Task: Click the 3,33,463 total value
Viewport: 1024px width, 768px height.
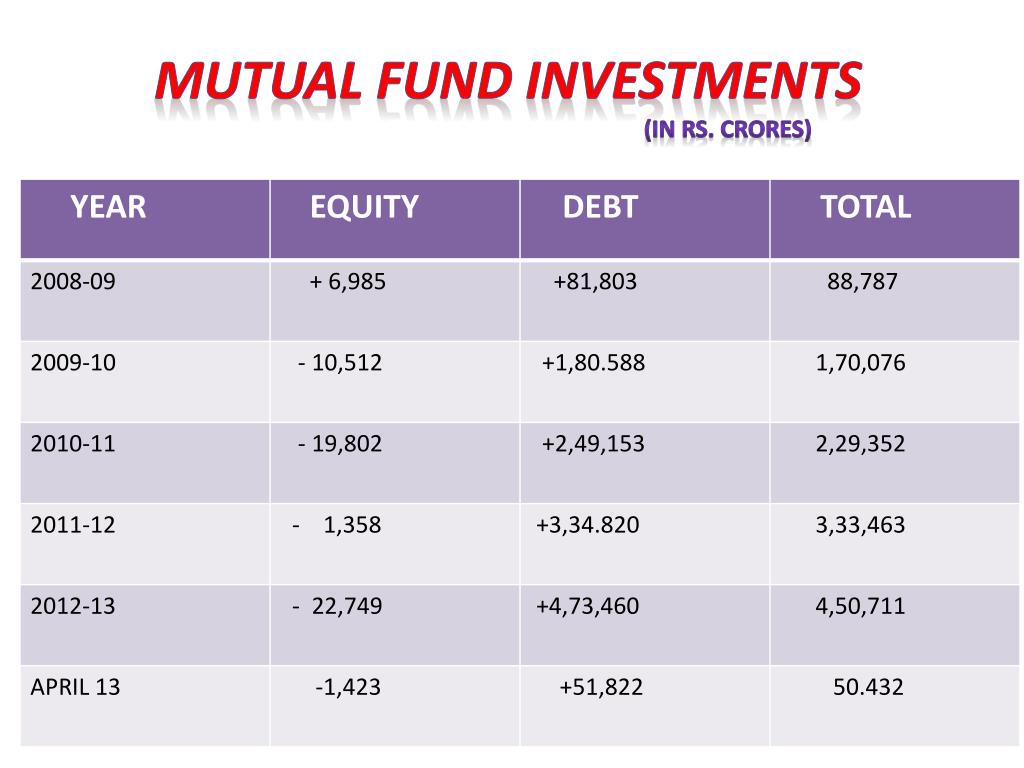Action: pyautogui.click(x=860, y=525)
